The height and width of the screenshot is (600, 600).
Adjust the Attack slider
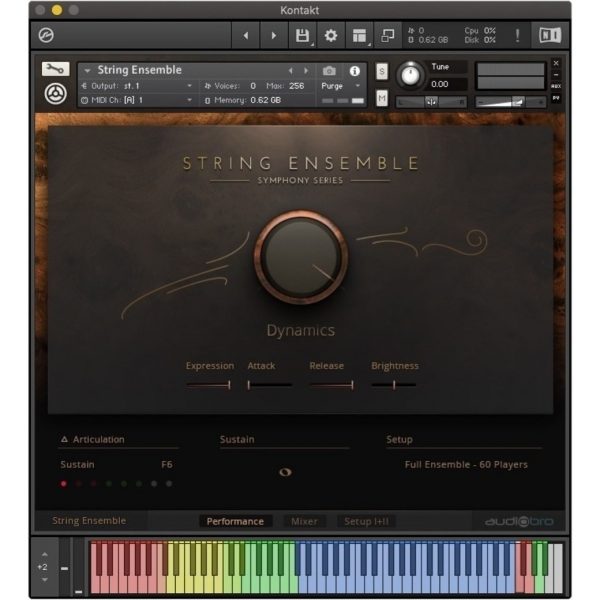[270, 385]
